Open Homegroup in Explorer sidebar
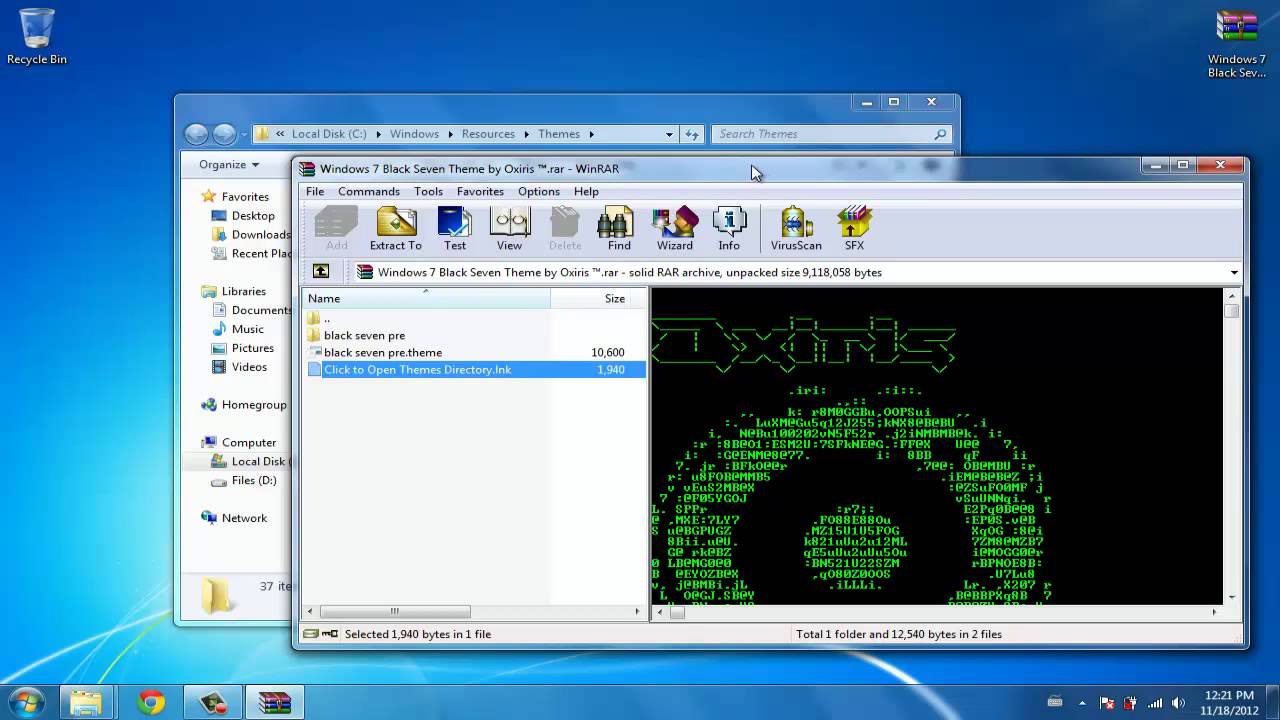1280x720 pixels. point(254,405)
